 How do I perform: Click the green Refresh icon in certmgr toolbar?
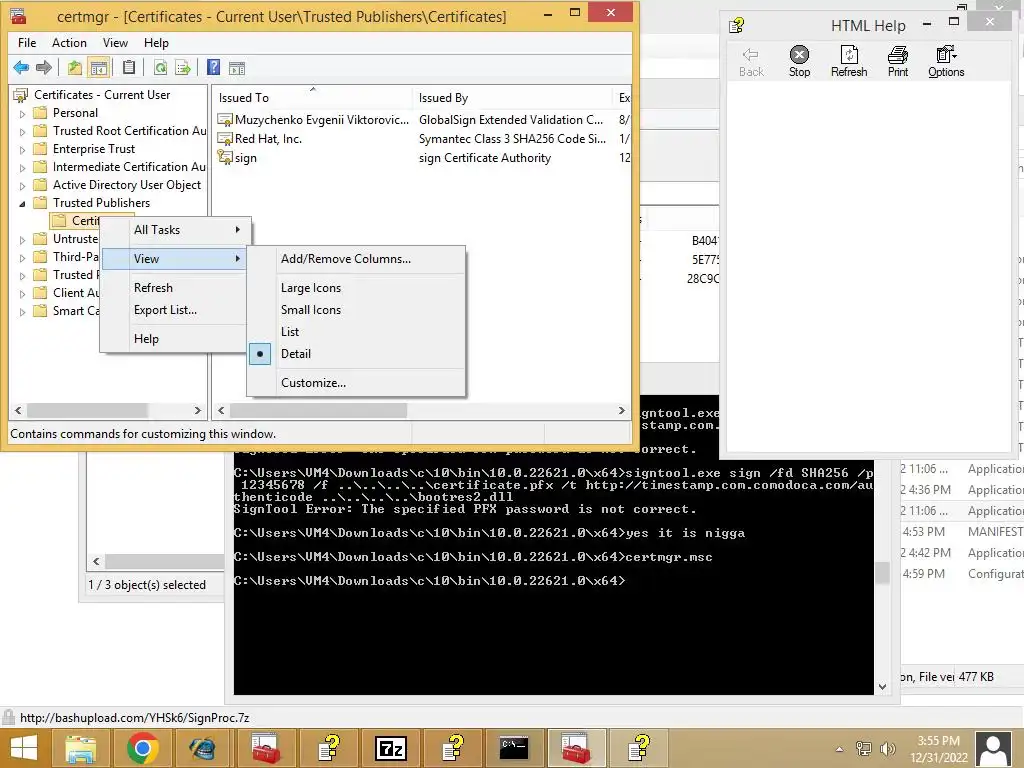coord(160,67)
